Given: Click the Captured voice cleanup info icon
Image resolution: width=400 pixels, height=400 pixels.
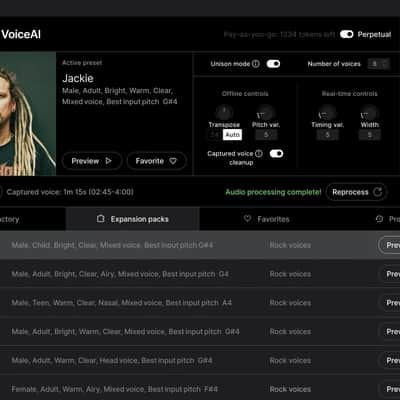Looking at the screenshot, I should click(259, 153).
